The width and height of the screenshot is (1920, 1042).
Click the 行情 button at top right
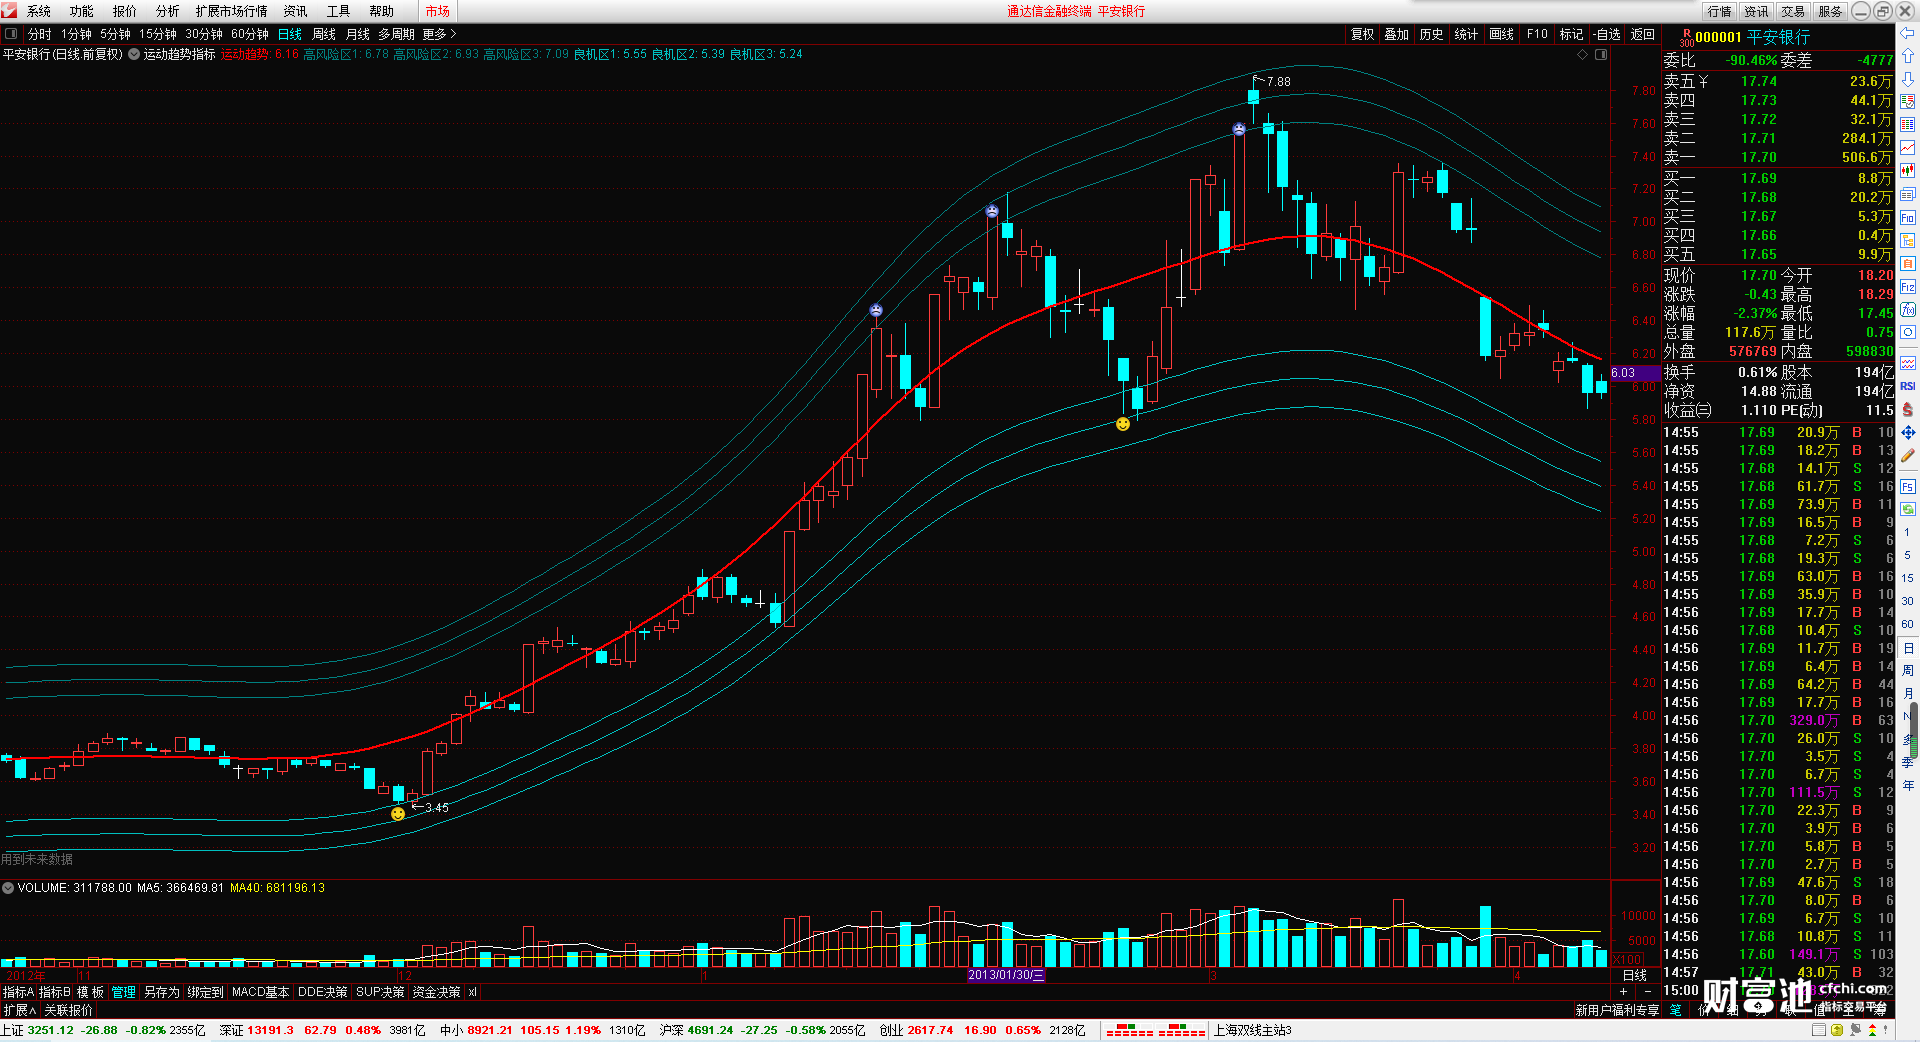click(x=1720, y=11)
